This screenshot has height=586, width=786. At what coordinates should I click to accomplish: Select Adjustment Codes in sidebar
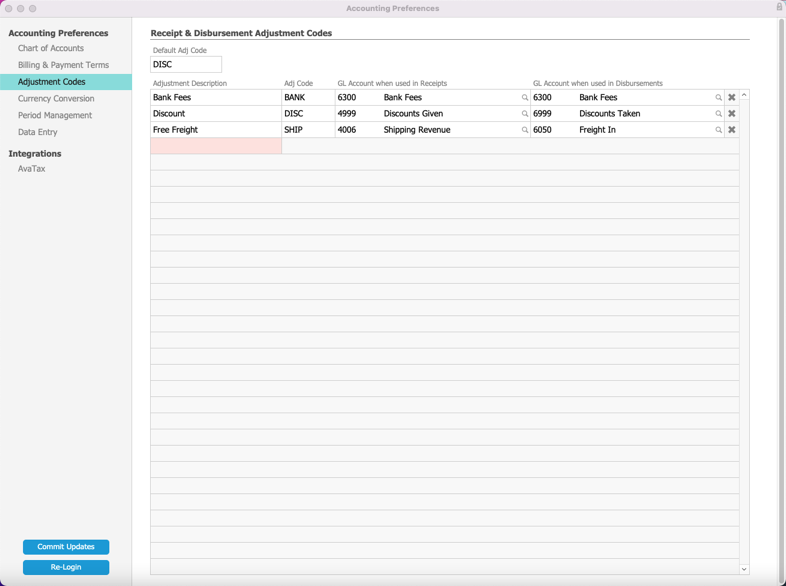click(x=66, y=82)
